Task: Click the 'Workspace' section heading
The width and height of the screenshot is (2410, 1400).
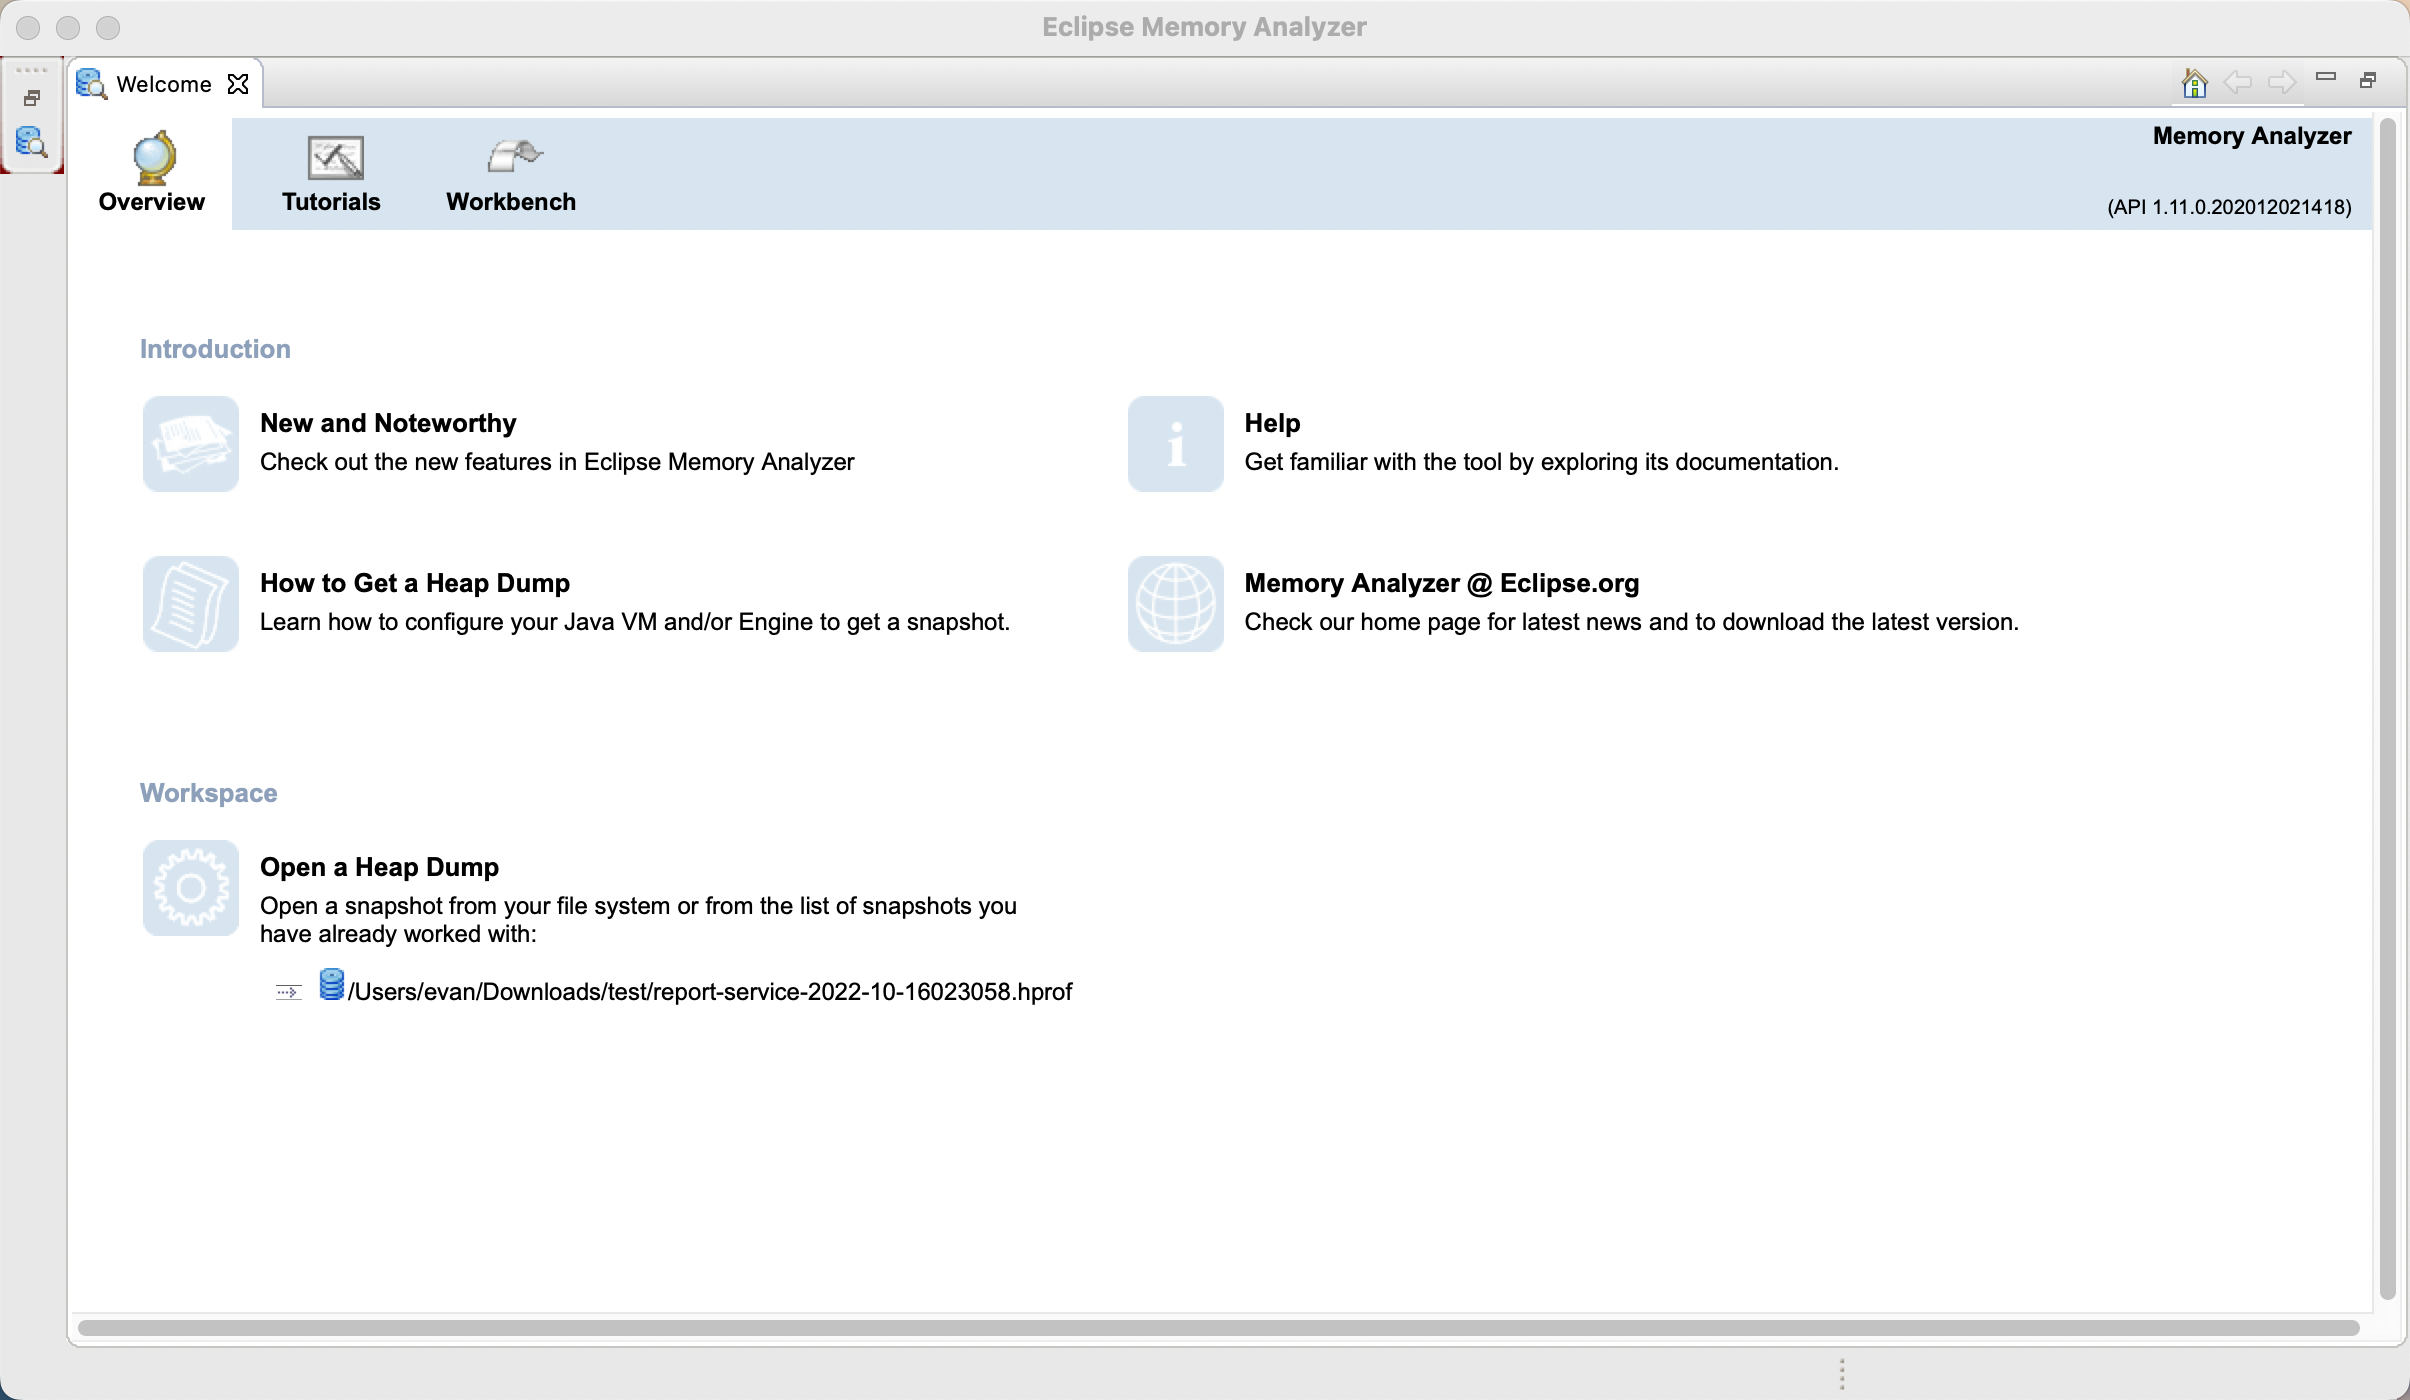Action: (x=209, y=793)
